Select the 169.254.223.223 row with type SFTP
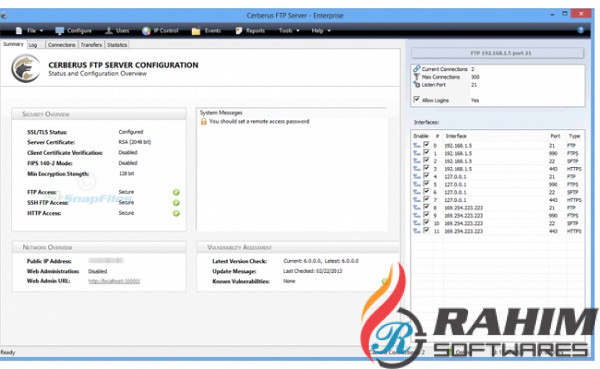The width and height of the screenshot is (600, 369). click(x=497, y=224)
